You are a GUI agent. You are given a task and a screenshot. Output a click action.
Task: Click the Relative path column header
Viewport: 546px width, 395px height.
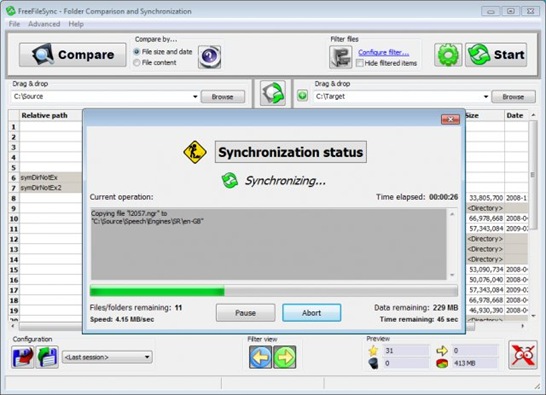tap(51, 115)
